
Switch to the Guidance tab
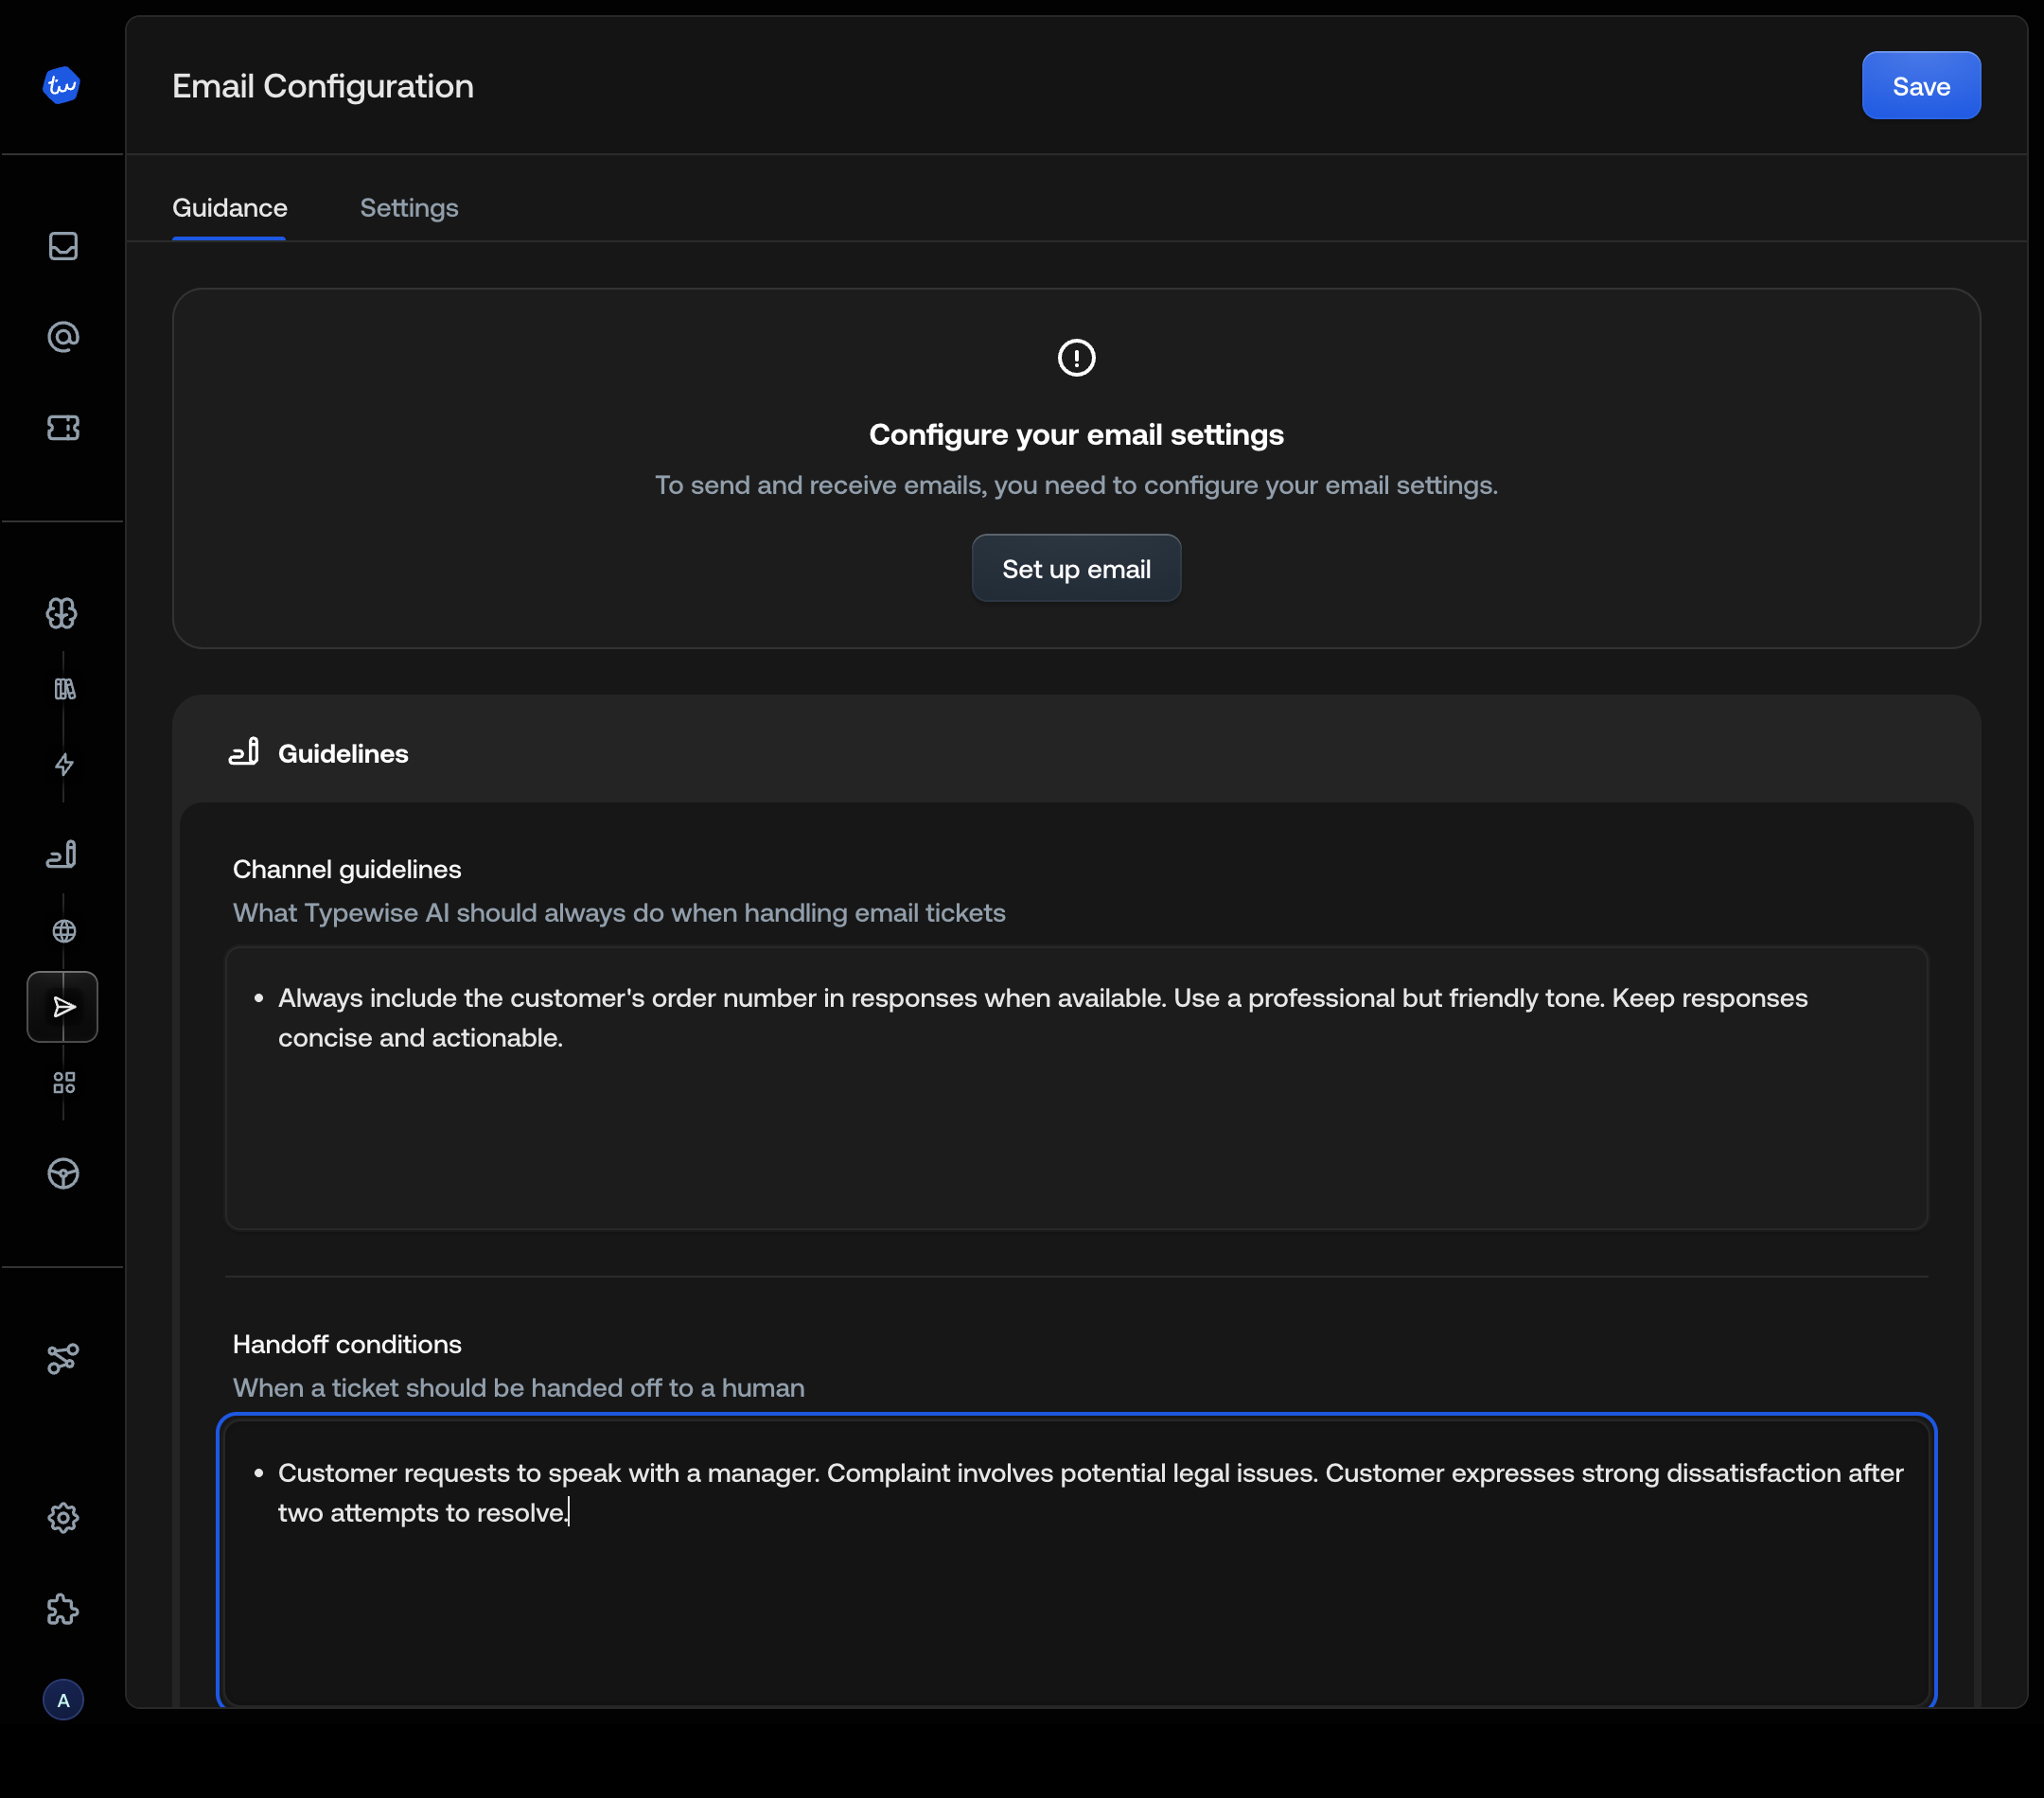(229, 208)
